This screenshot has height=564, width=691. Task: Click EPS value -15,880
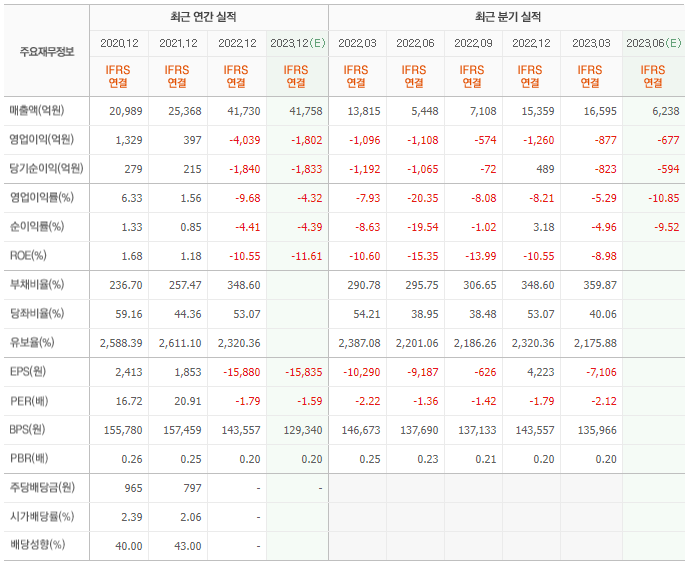[x=242, y=372]
